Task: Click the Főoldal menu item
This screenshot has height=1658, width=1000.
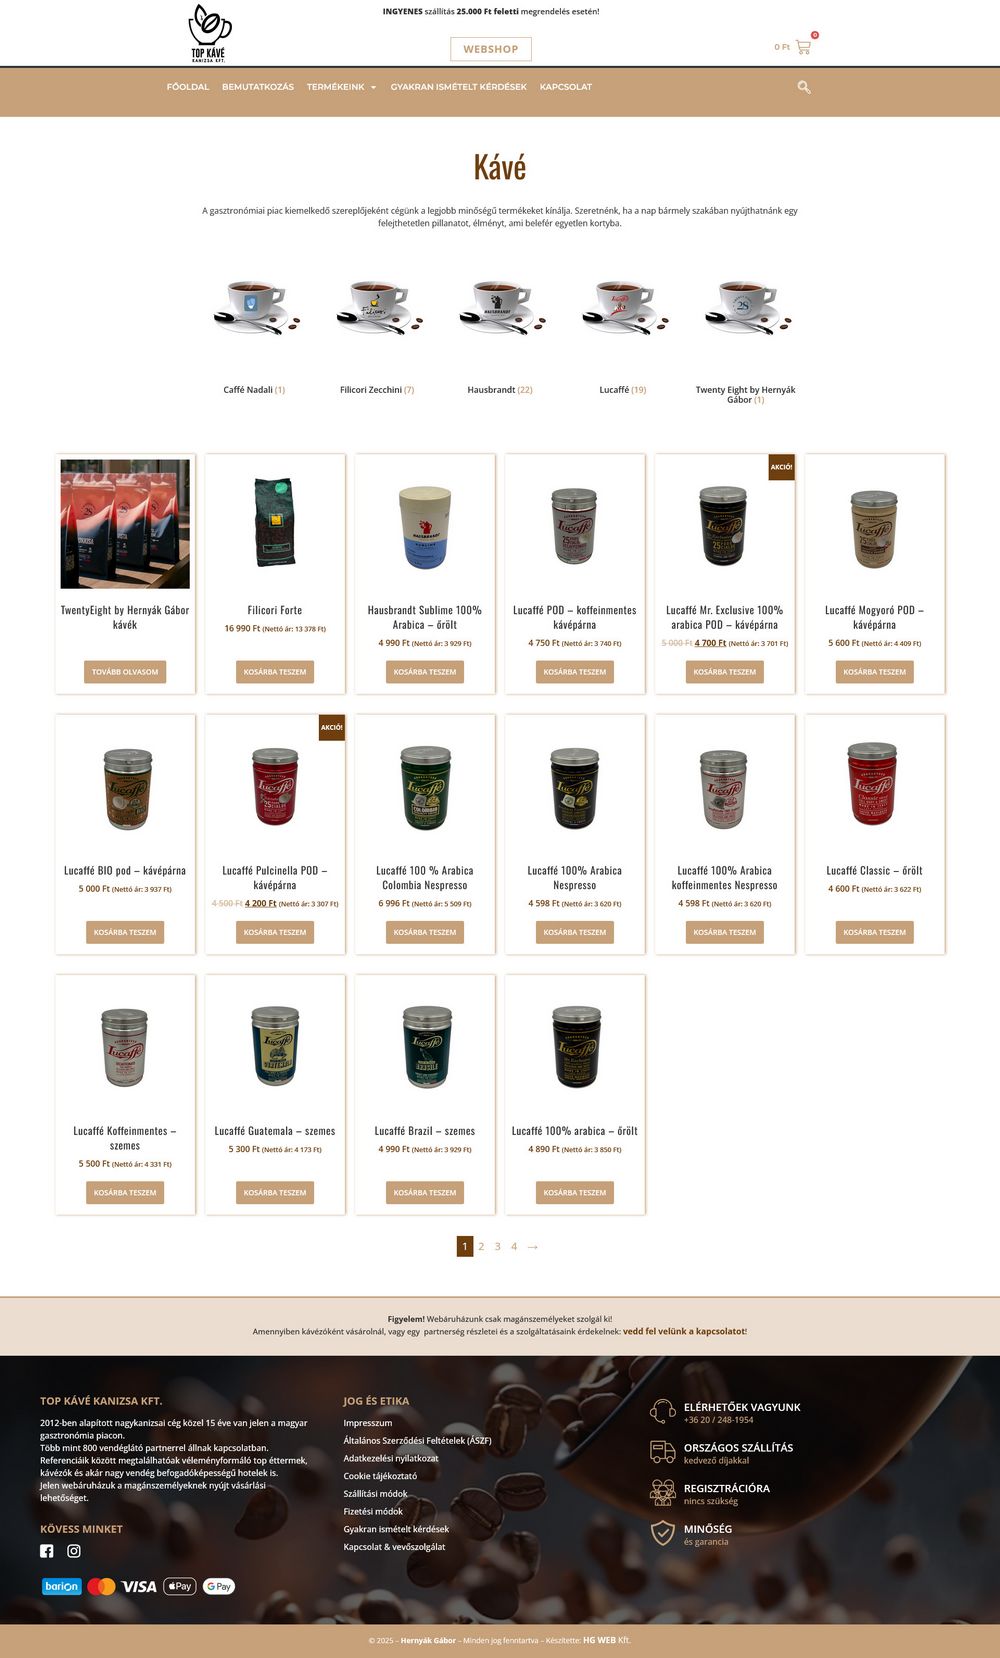Action: coord(188,87)
